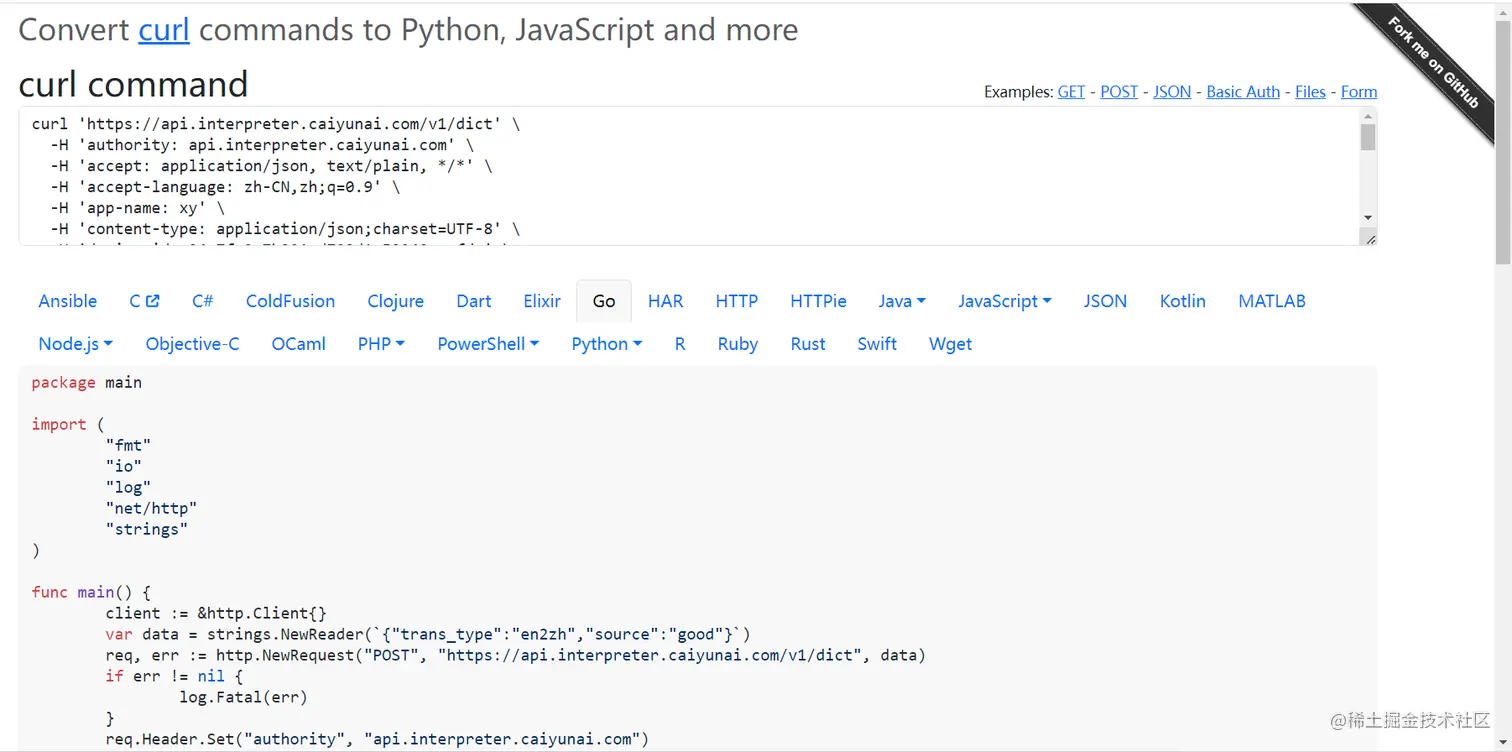Click the curl hyperlink in heading
The height and width of the screenshot is (752, 1512).
[x=164, y=30]
